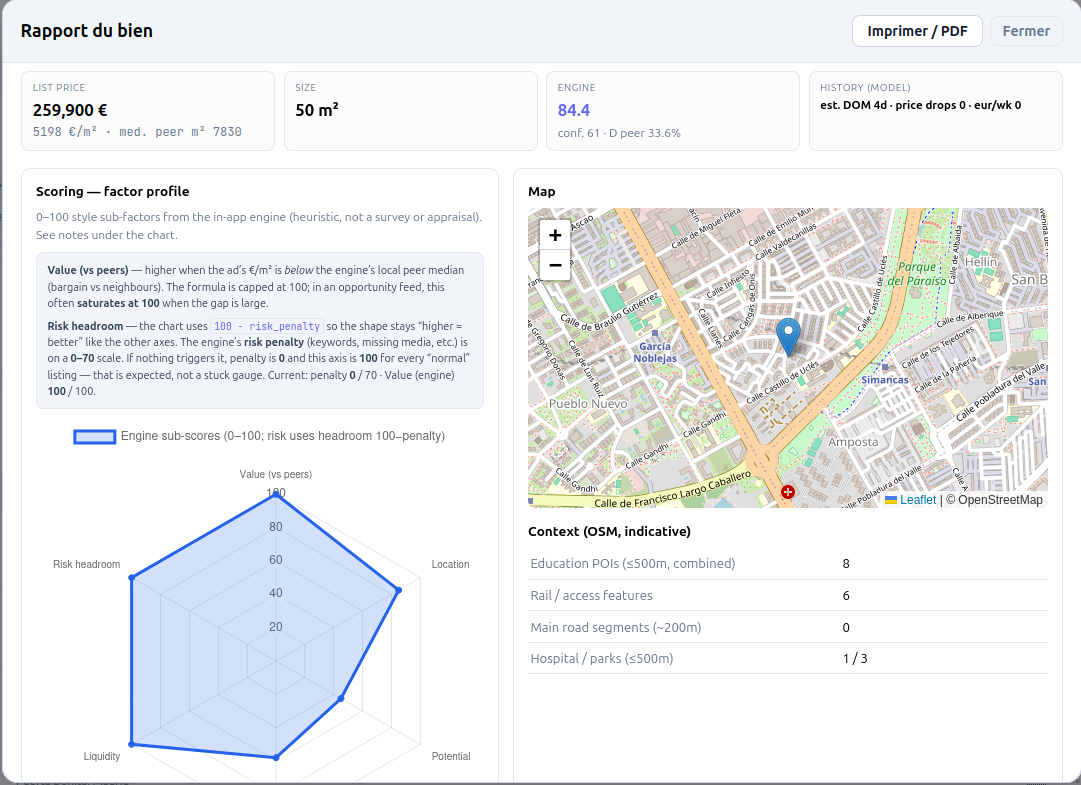Click the Pueblo Nuevo map label
Image resolution: width=1081 pixels, height=785 pixels.
pos(588,403)
